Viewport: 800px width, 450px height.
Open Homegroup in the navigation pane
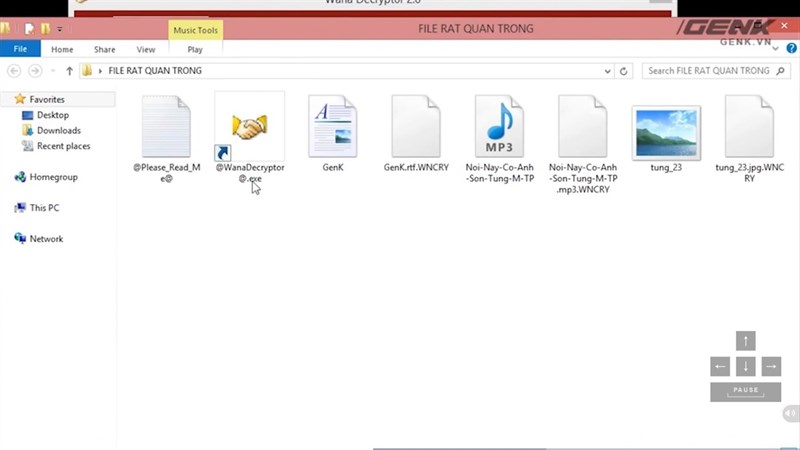(53, 177)
